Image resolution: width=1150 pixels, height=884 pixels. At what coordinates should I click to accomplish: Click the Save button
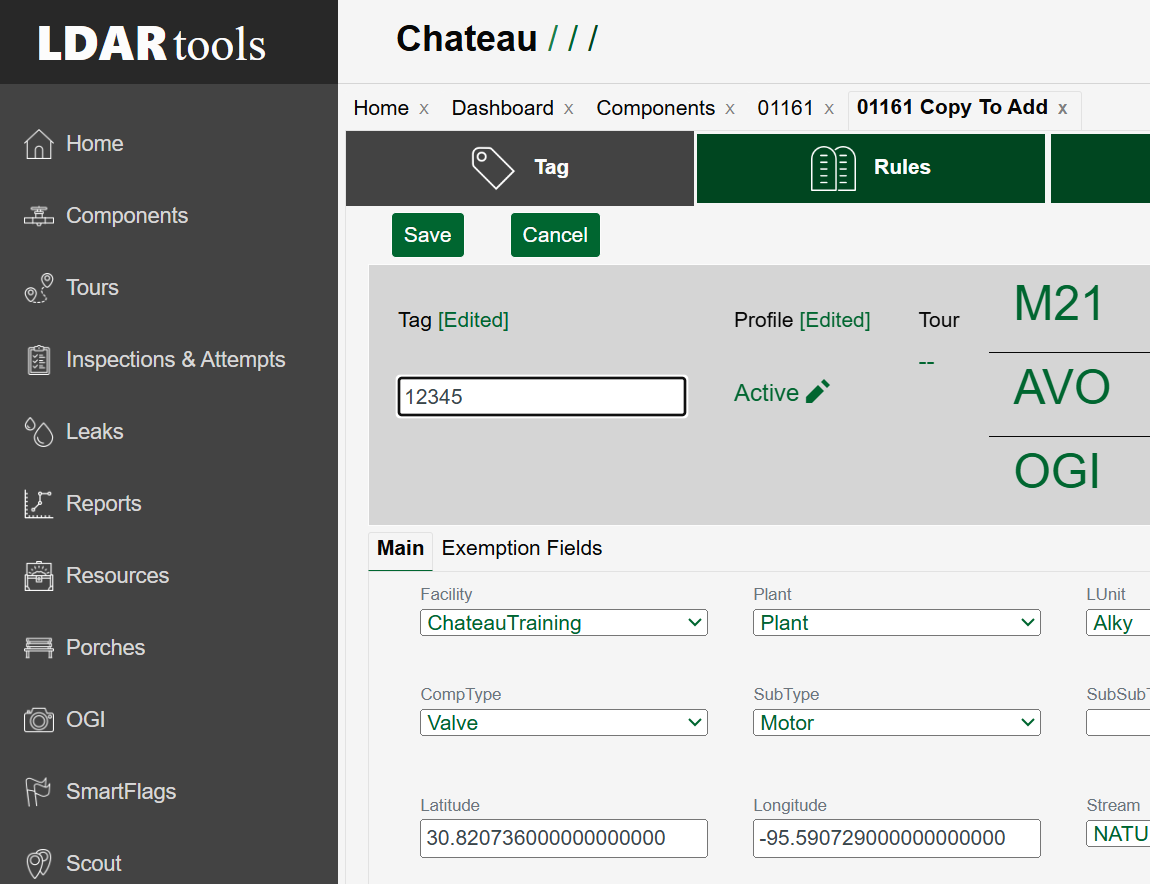pos(428,235)
